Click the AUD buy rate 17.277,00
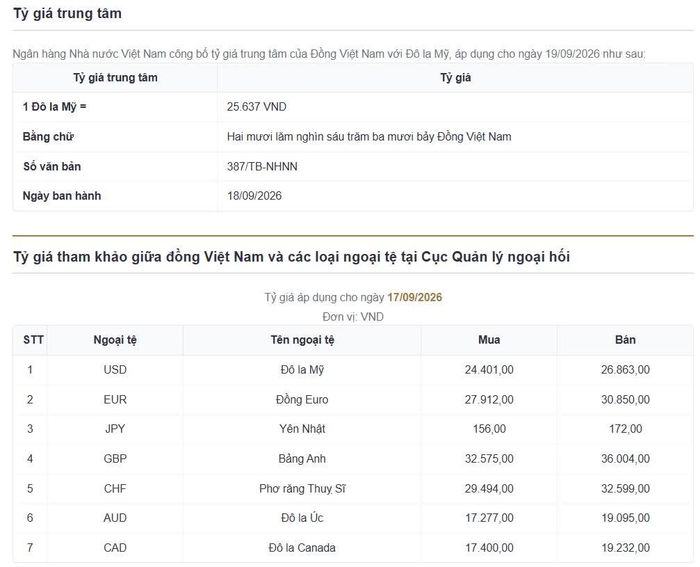 click(489, 518)
